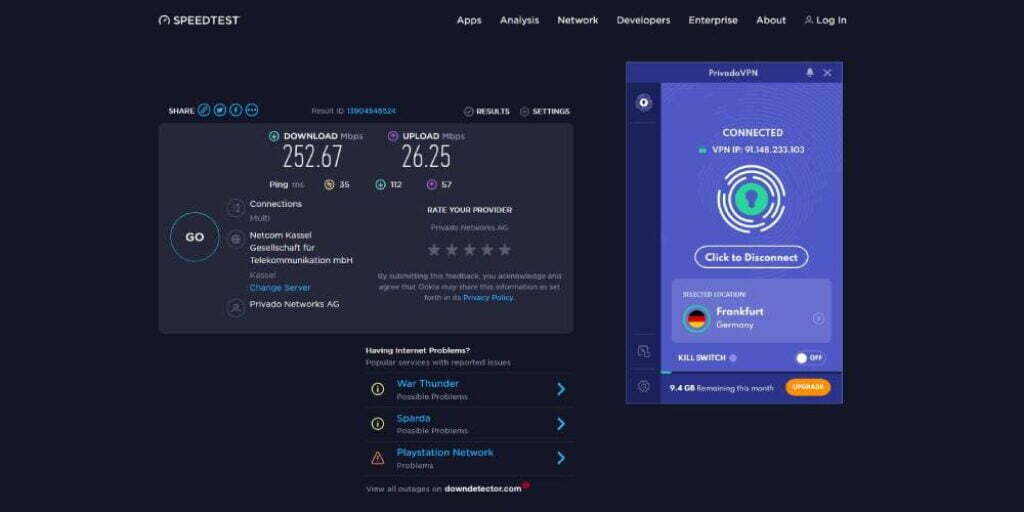This screenshot has height=512, width=1024.
Task: Open the About menu
Action: coord(771,20)
